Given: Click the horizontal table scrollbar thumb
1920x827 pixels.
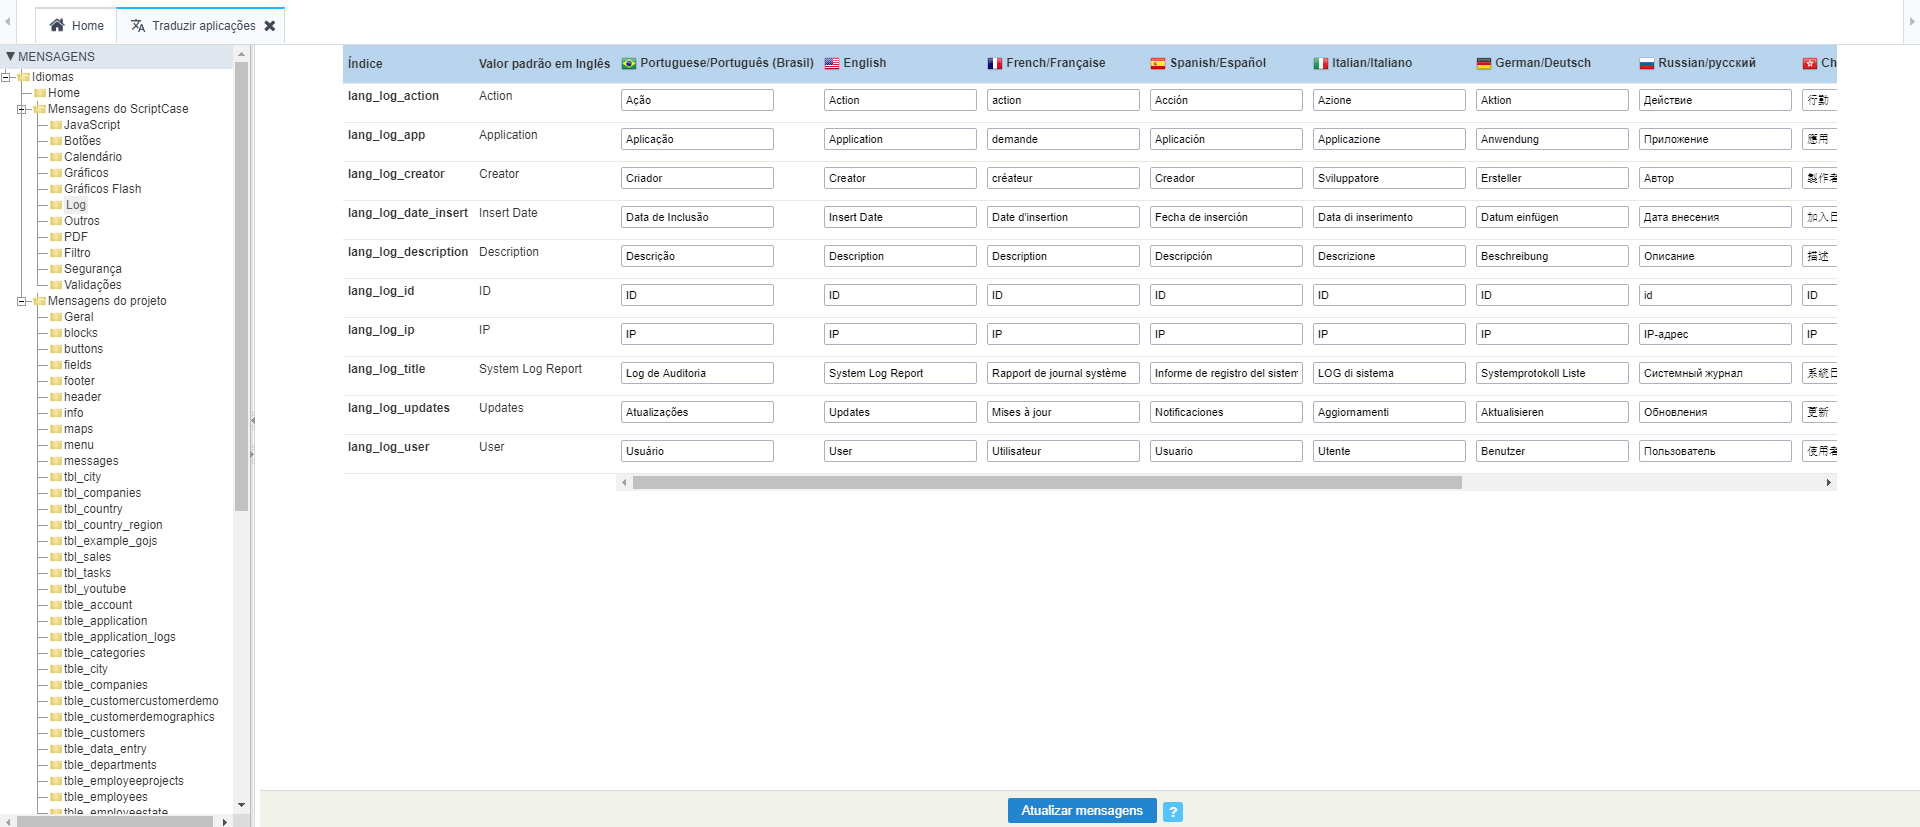Looking at the screenshot, I should (1047, 483).
